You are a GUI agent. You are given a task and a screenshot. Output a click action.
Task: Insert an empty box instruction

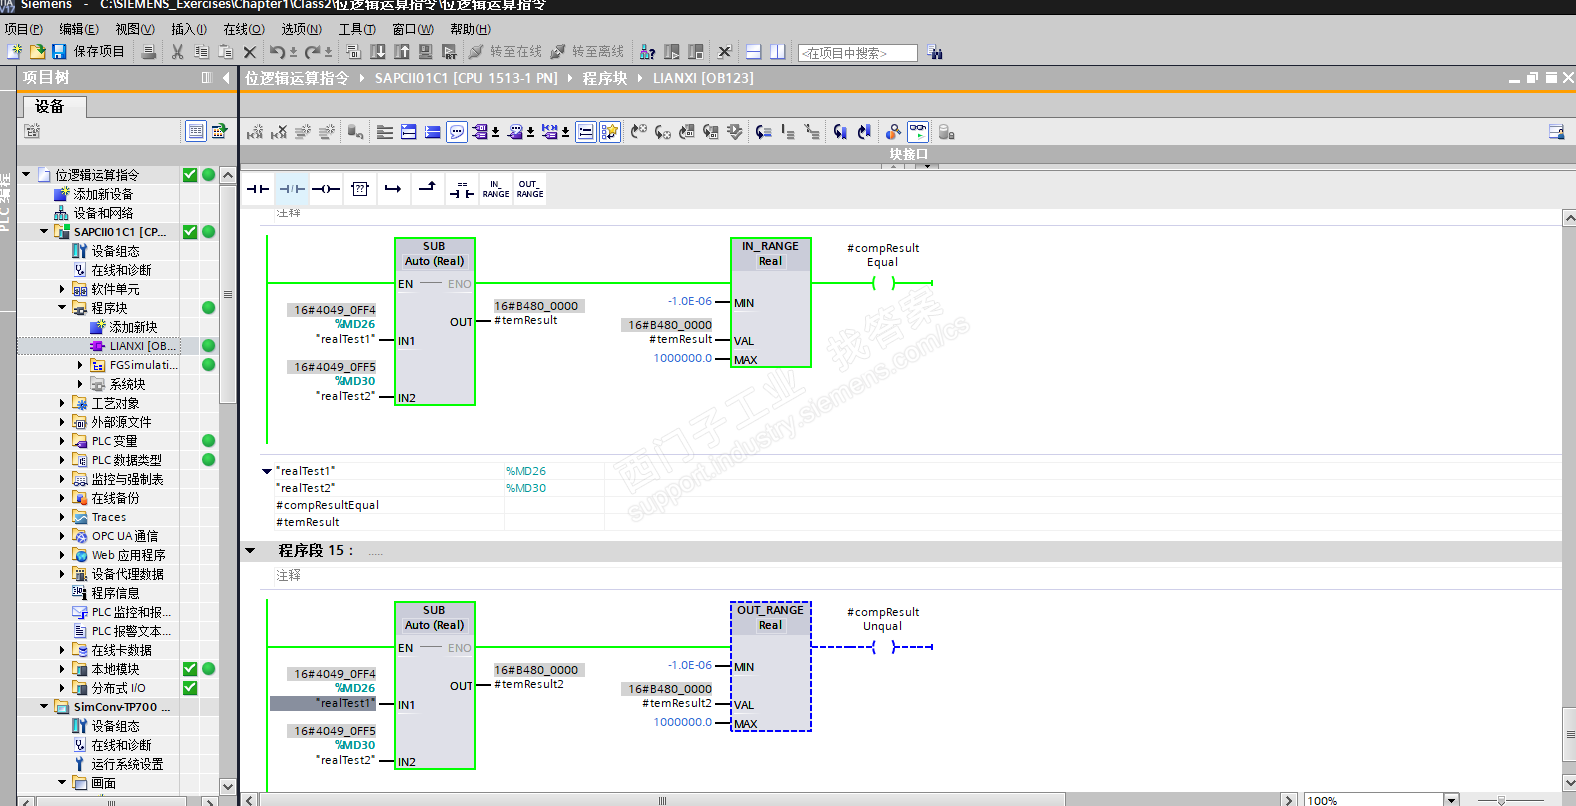point(360,189)
